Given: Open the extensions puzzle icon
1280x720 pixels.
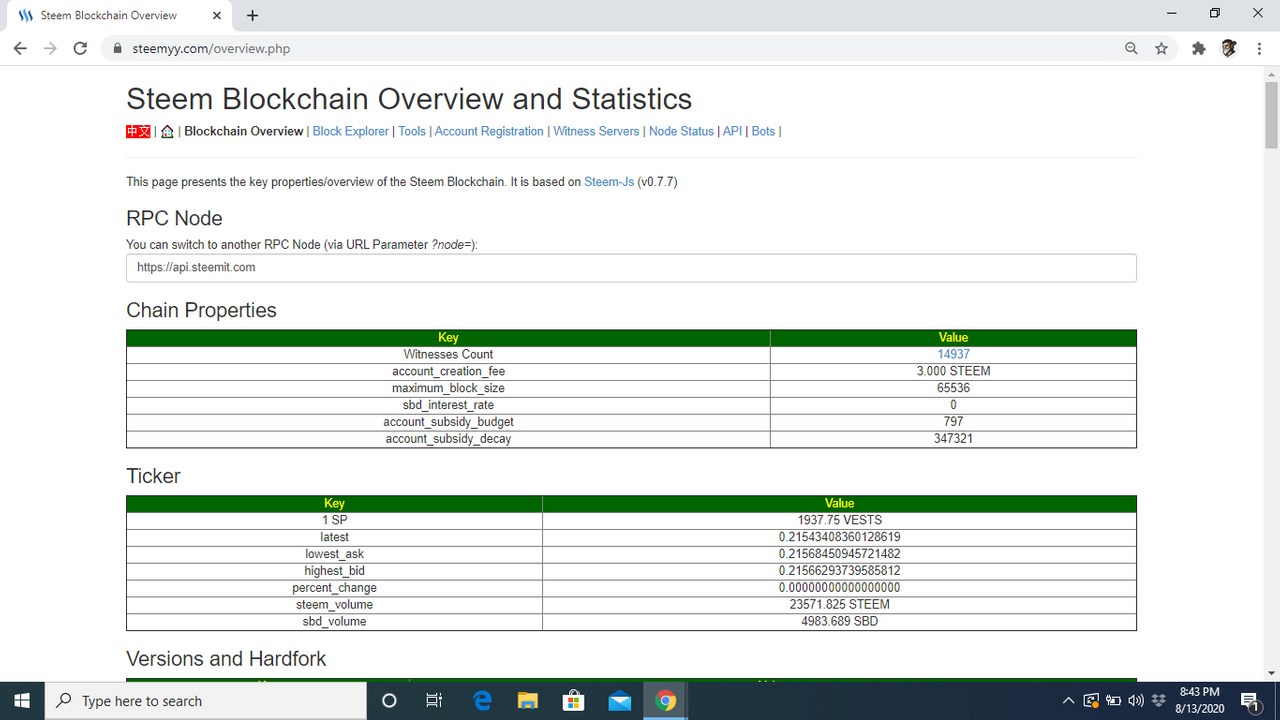Looking at the screenshot, I should [x=1199, y=48].
